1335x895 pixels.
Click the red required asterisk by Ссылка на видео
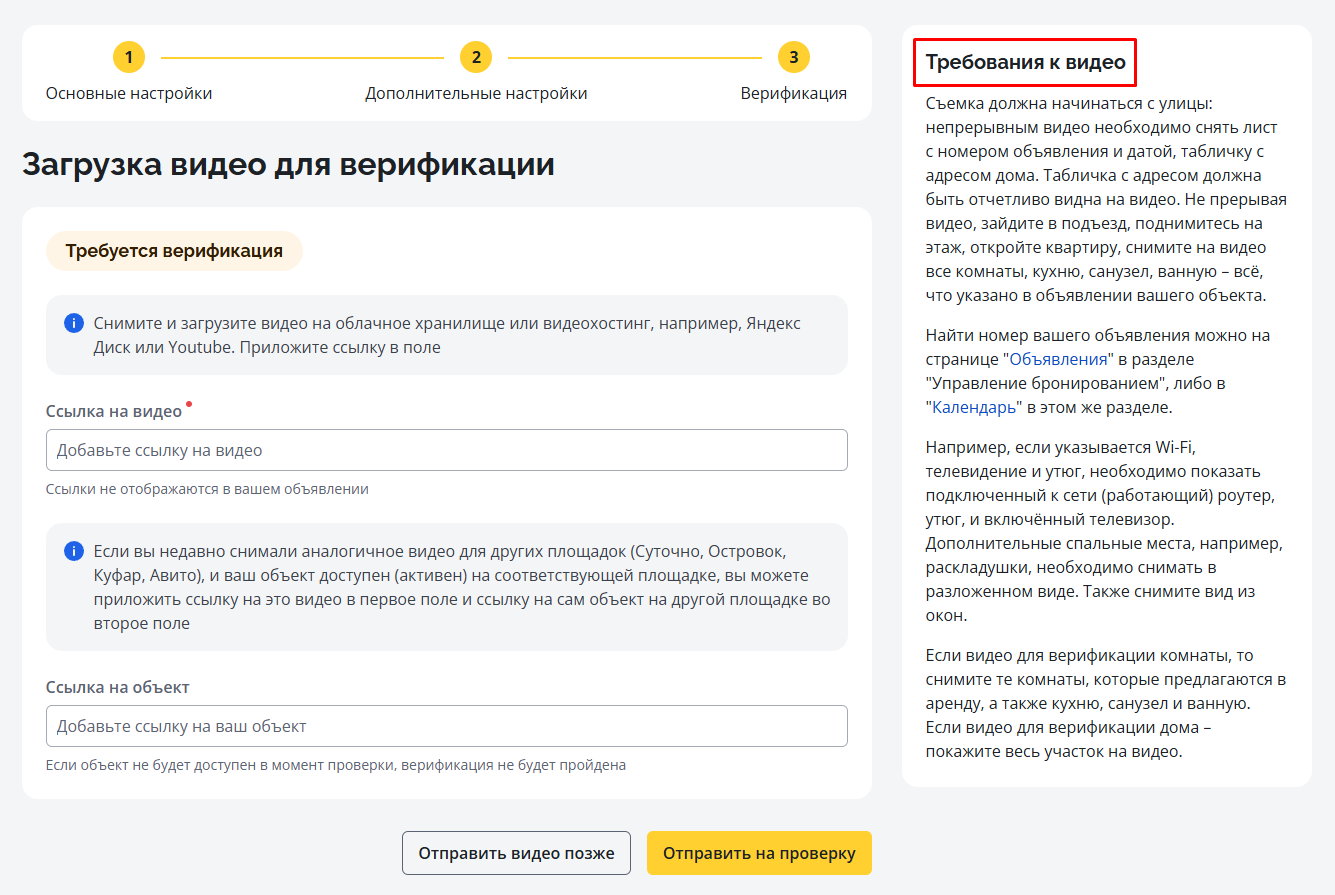point(189,405)
